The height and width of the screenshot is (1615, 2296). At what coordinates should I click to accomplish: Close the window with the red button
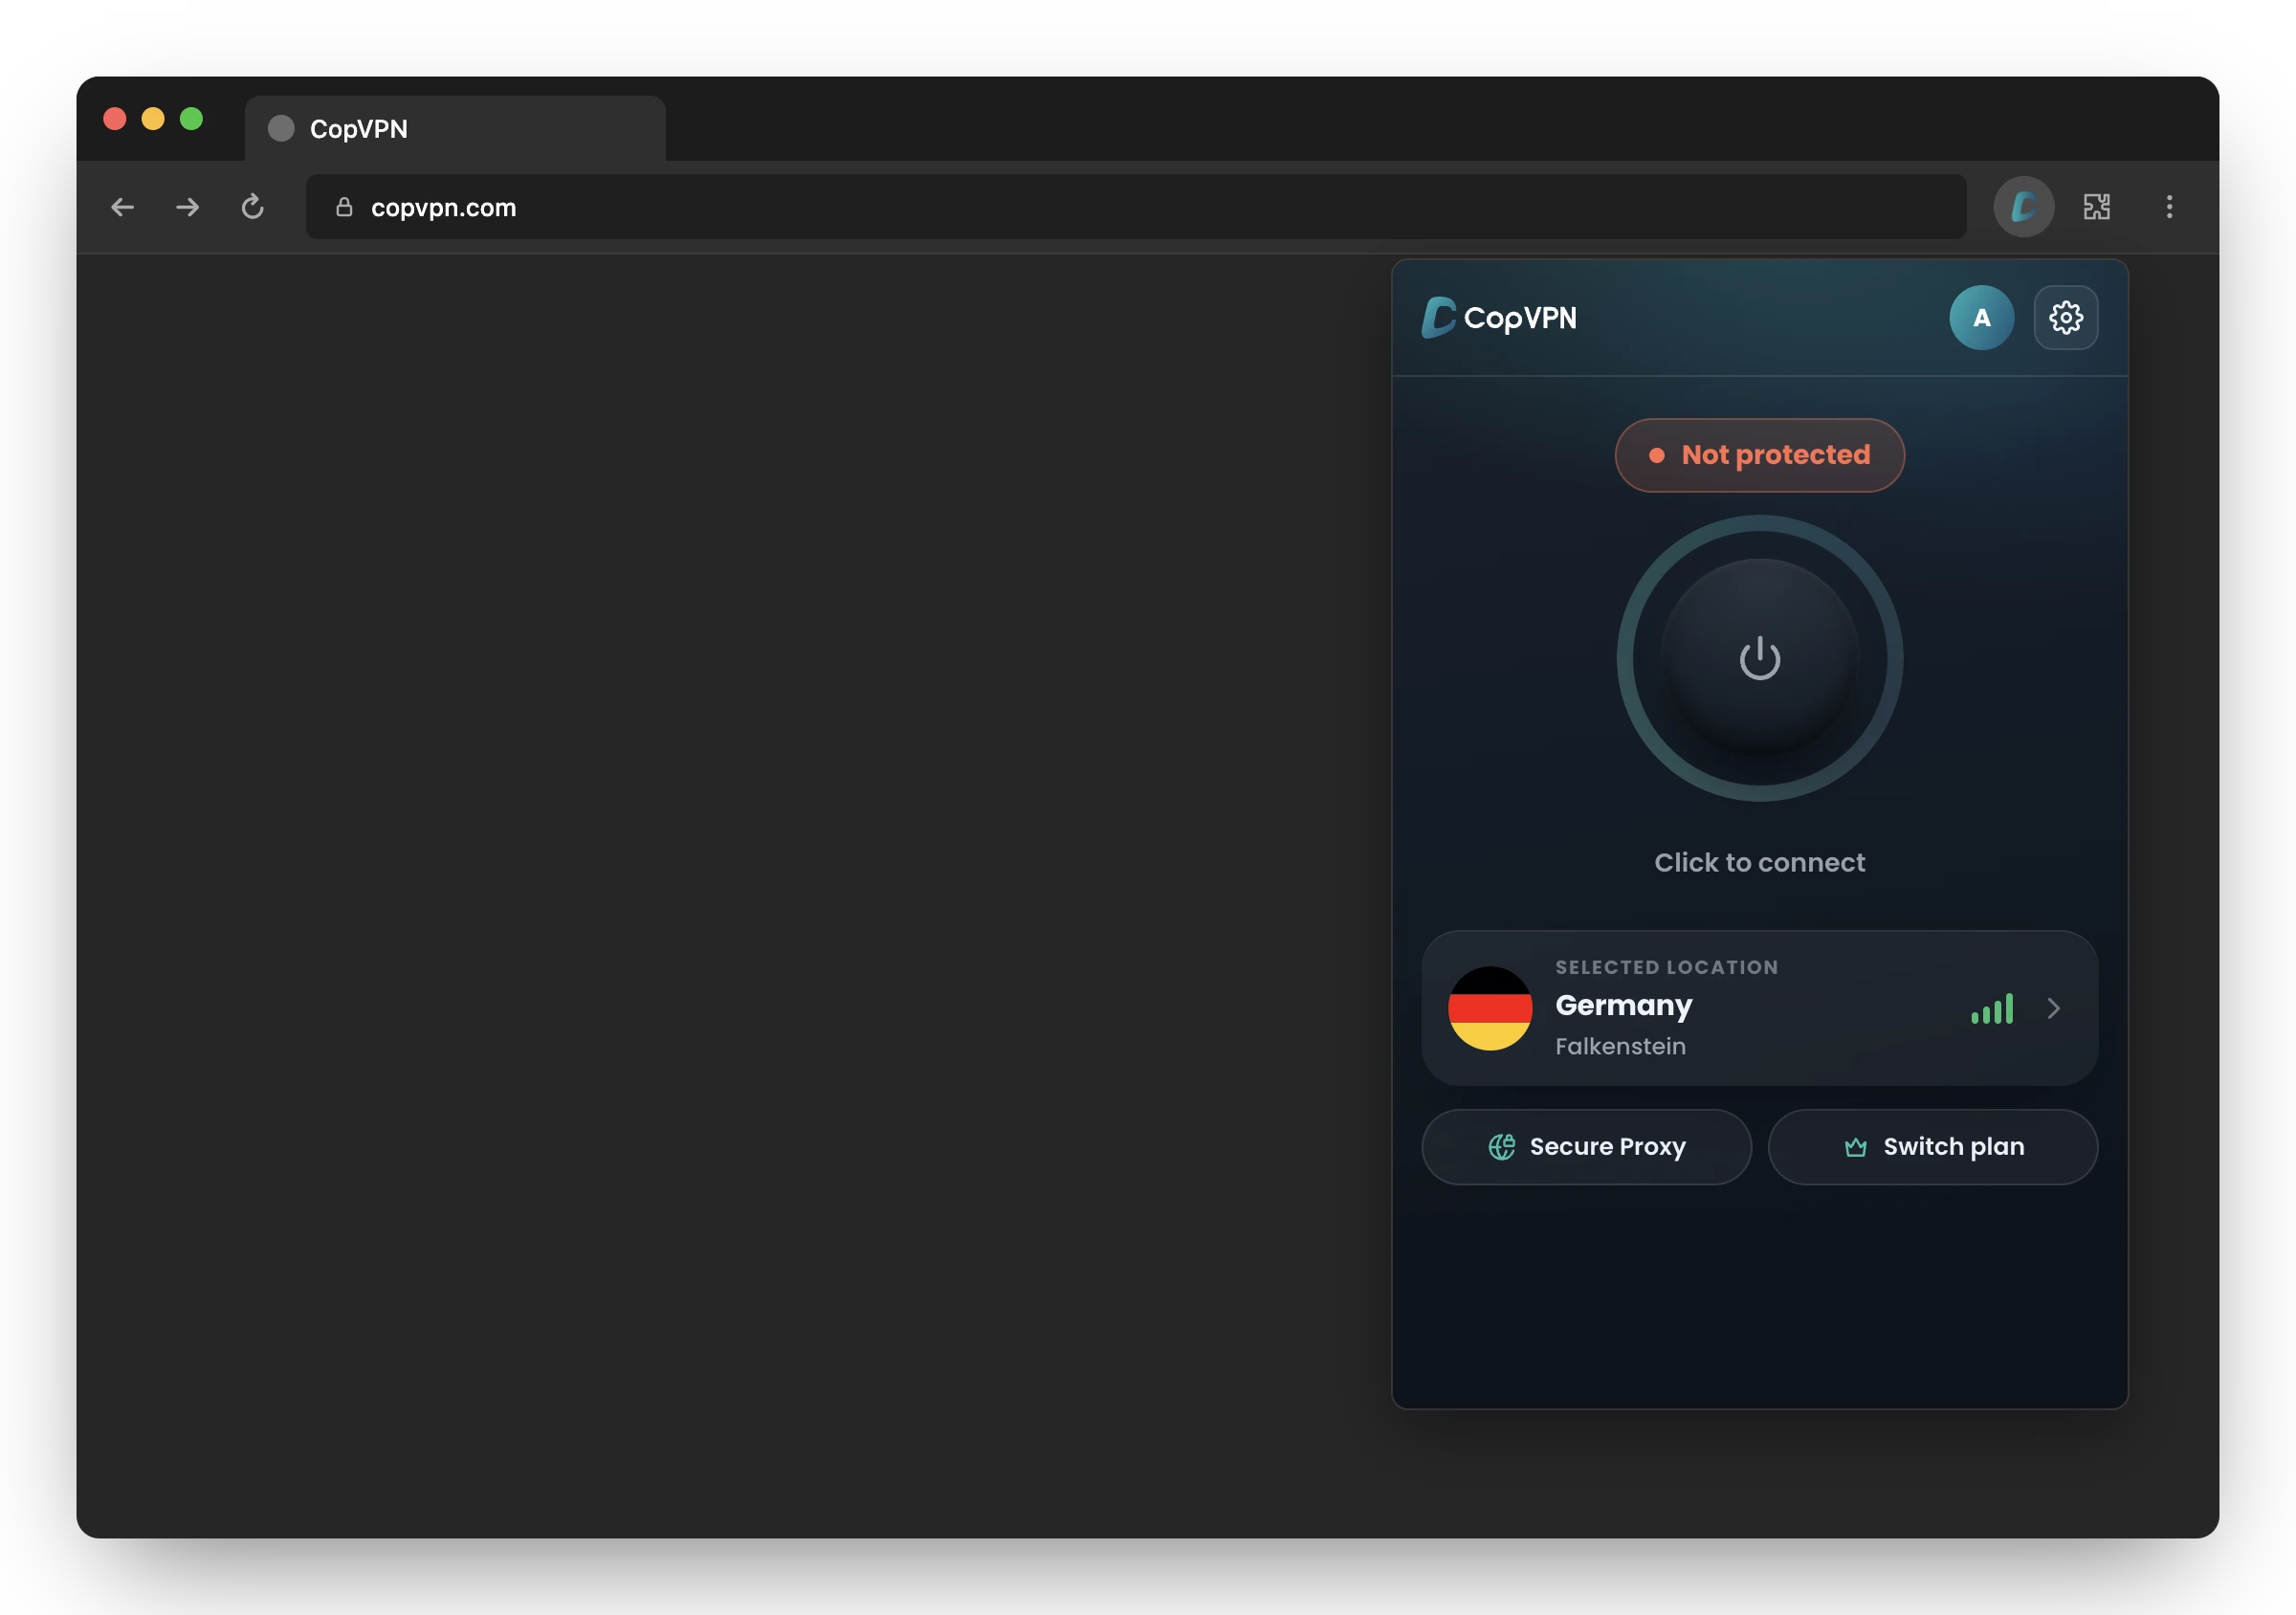tap(115, 119)
